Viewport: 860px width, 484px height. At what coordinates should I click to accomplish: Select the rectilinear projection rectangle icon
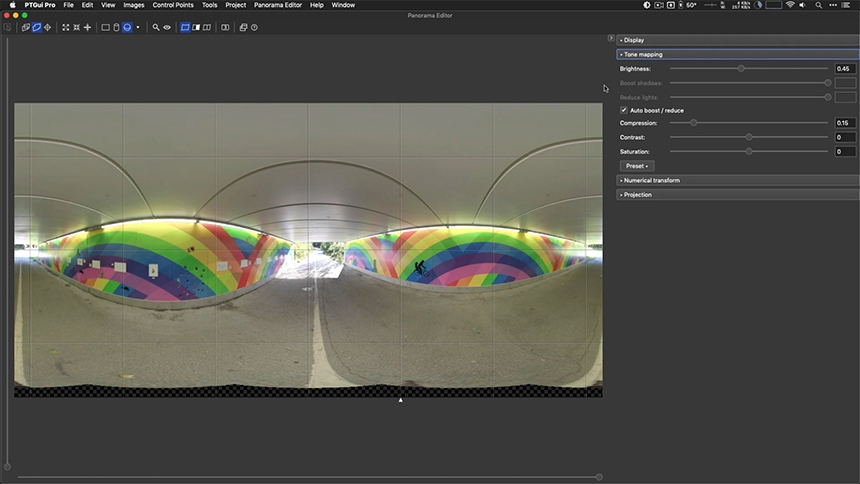105,27
